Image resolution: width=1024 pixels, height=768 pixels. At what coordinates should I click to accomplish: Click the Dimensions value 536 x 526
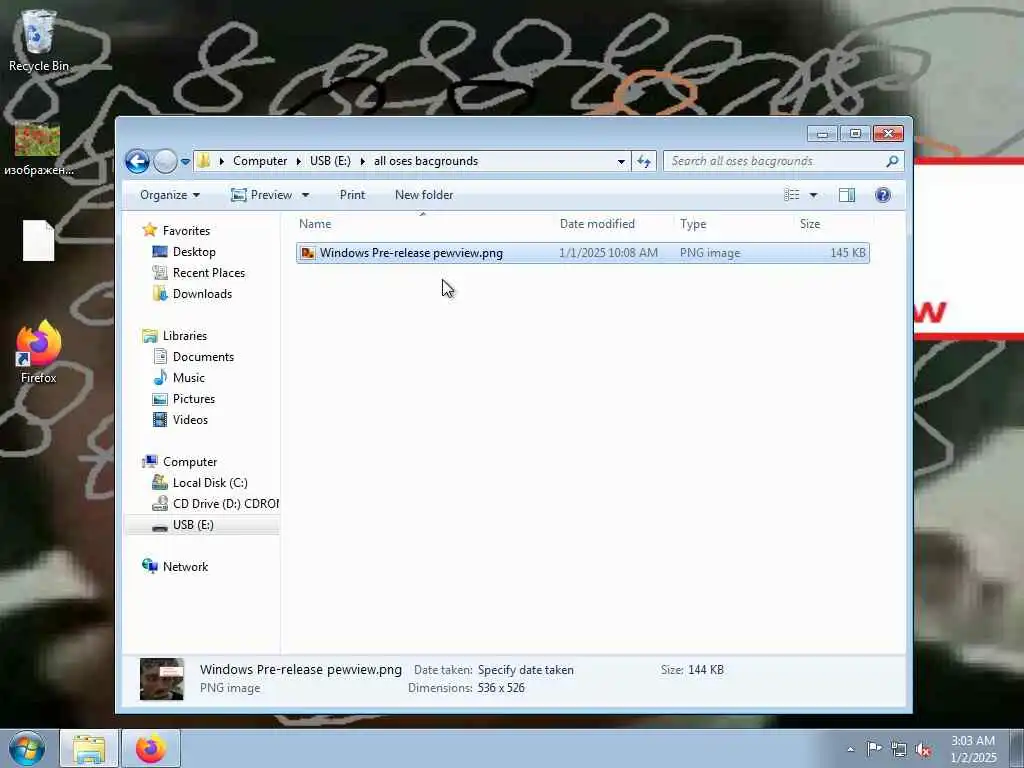click(501, 688)
